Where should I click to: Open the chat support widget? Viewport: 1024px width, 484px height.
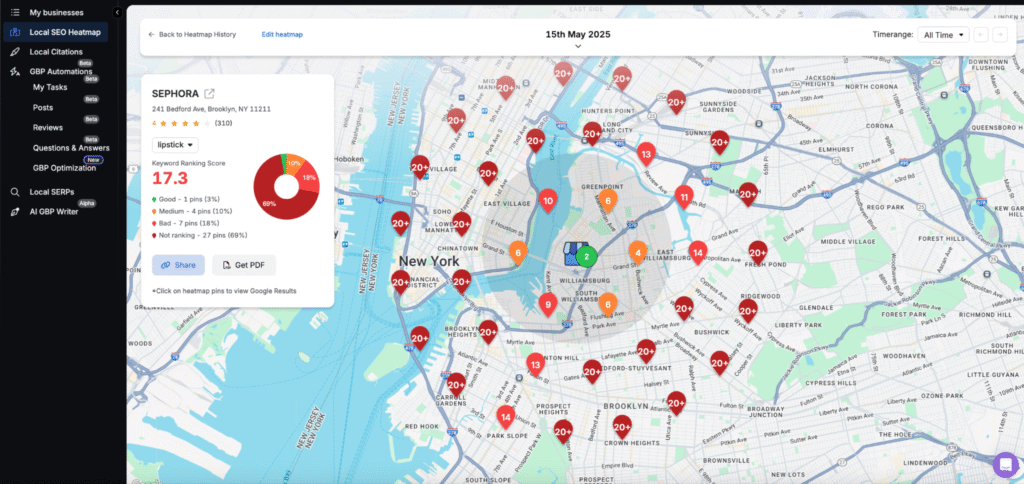(x=1006, y=465)
